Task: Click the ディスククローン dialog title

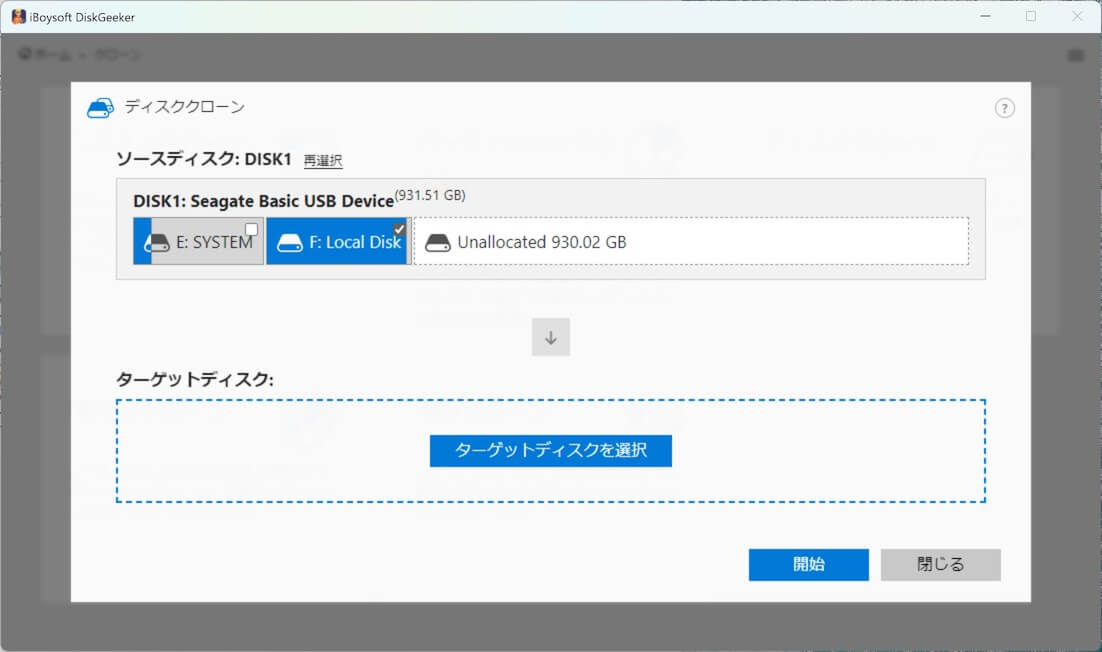Action: (185, 107)
